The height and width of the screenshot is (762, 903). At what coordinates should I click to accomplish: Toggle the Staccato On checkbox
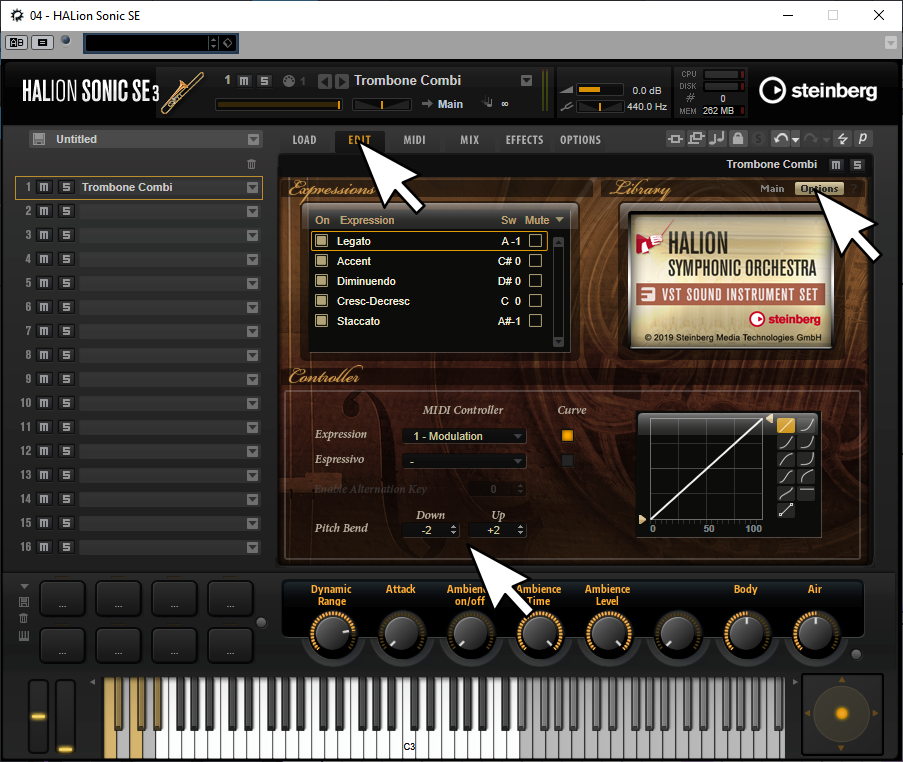321,321
